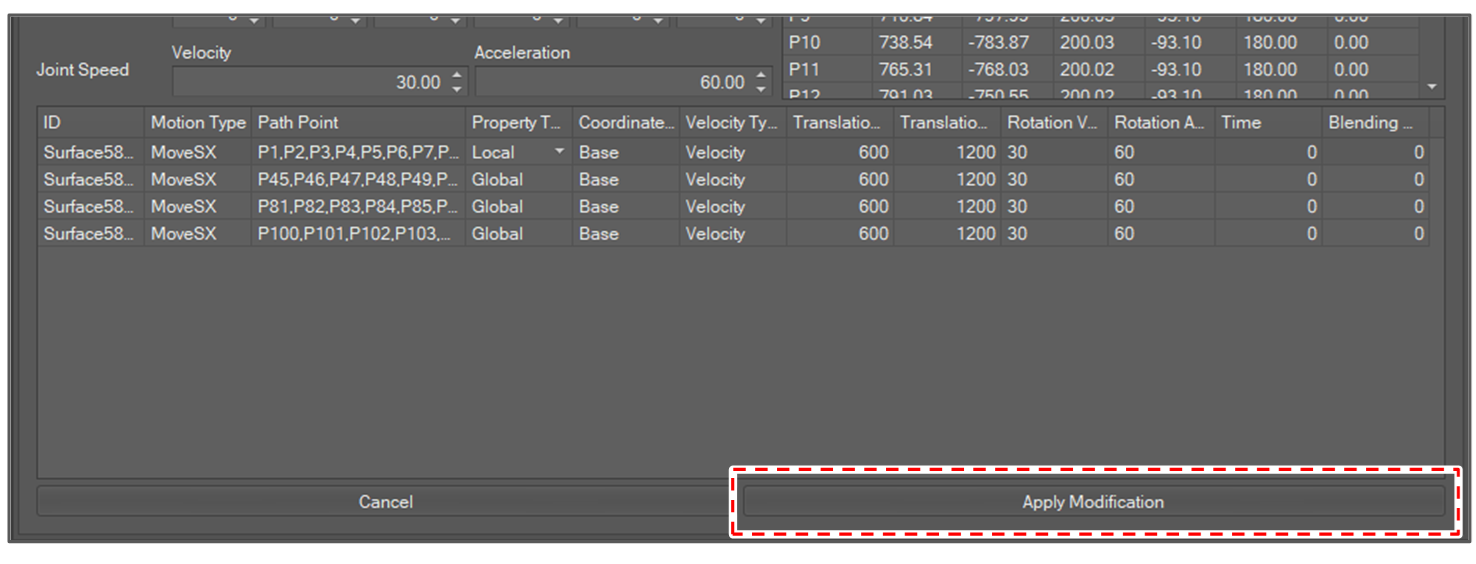Select the row with path points starting P81
The image size is (1476, 564).
click(357, 207)
